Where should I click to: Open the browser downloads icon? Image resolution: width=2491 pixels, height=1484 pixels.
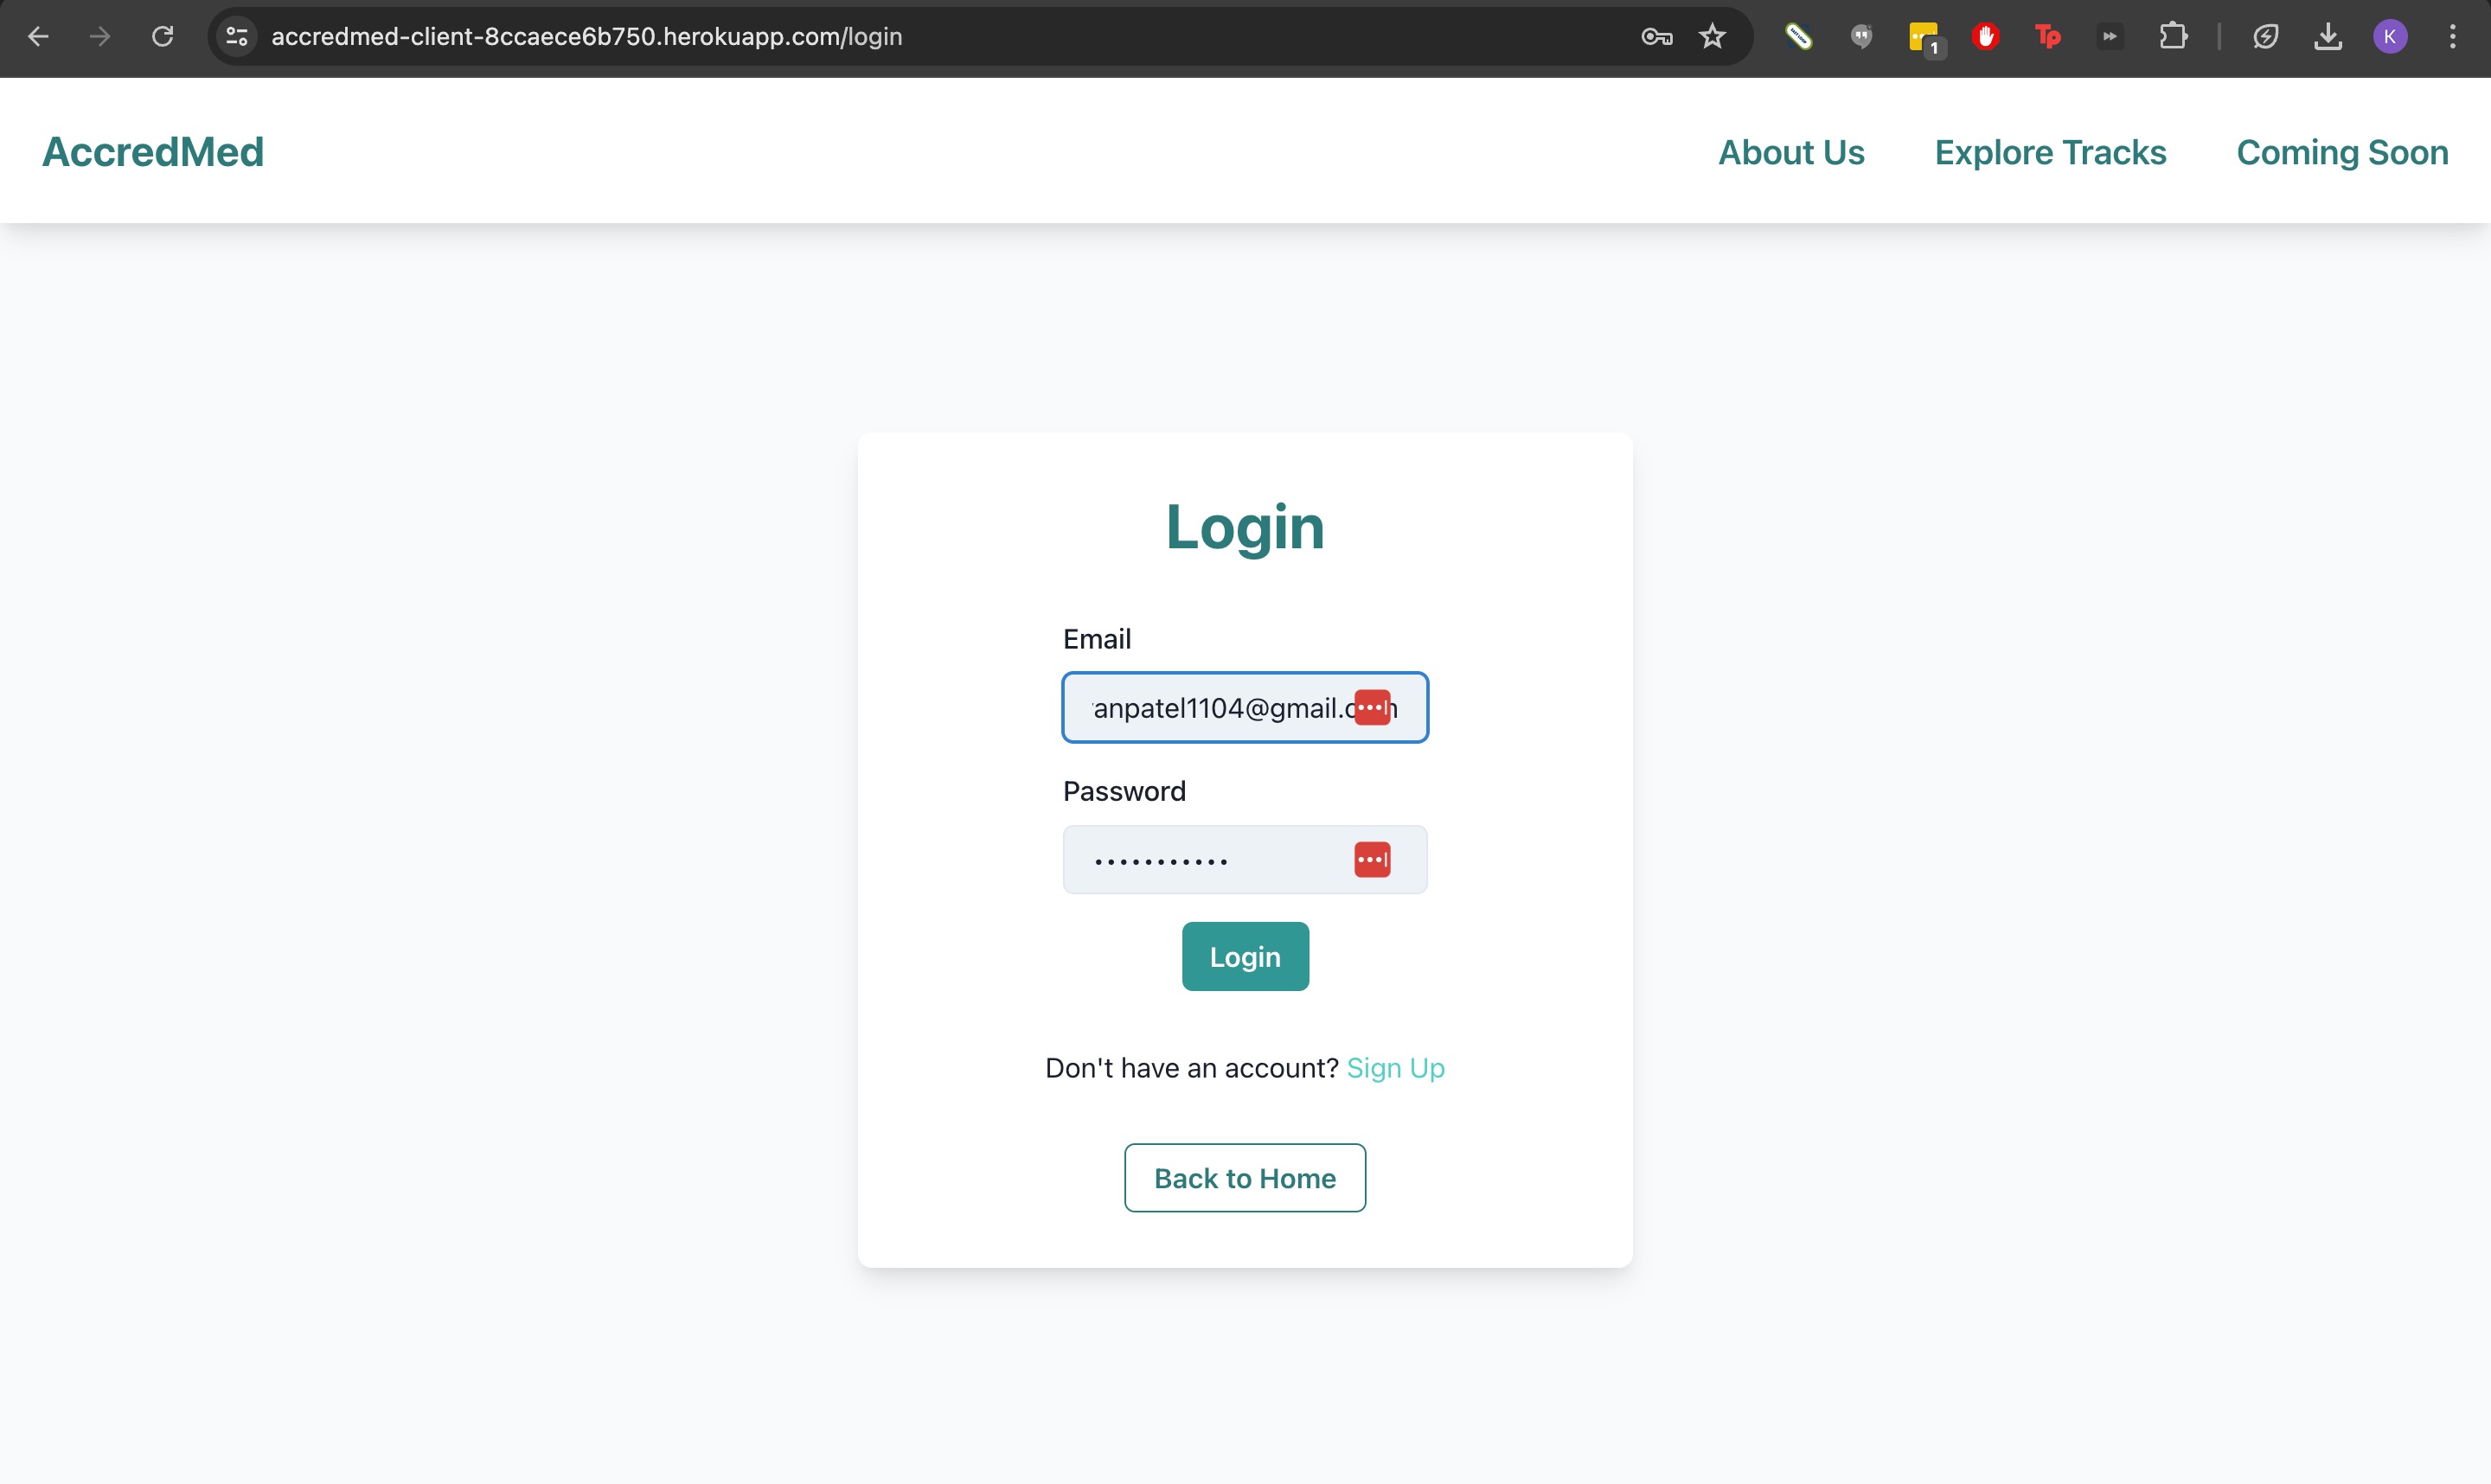click(x=2328, y=37)
